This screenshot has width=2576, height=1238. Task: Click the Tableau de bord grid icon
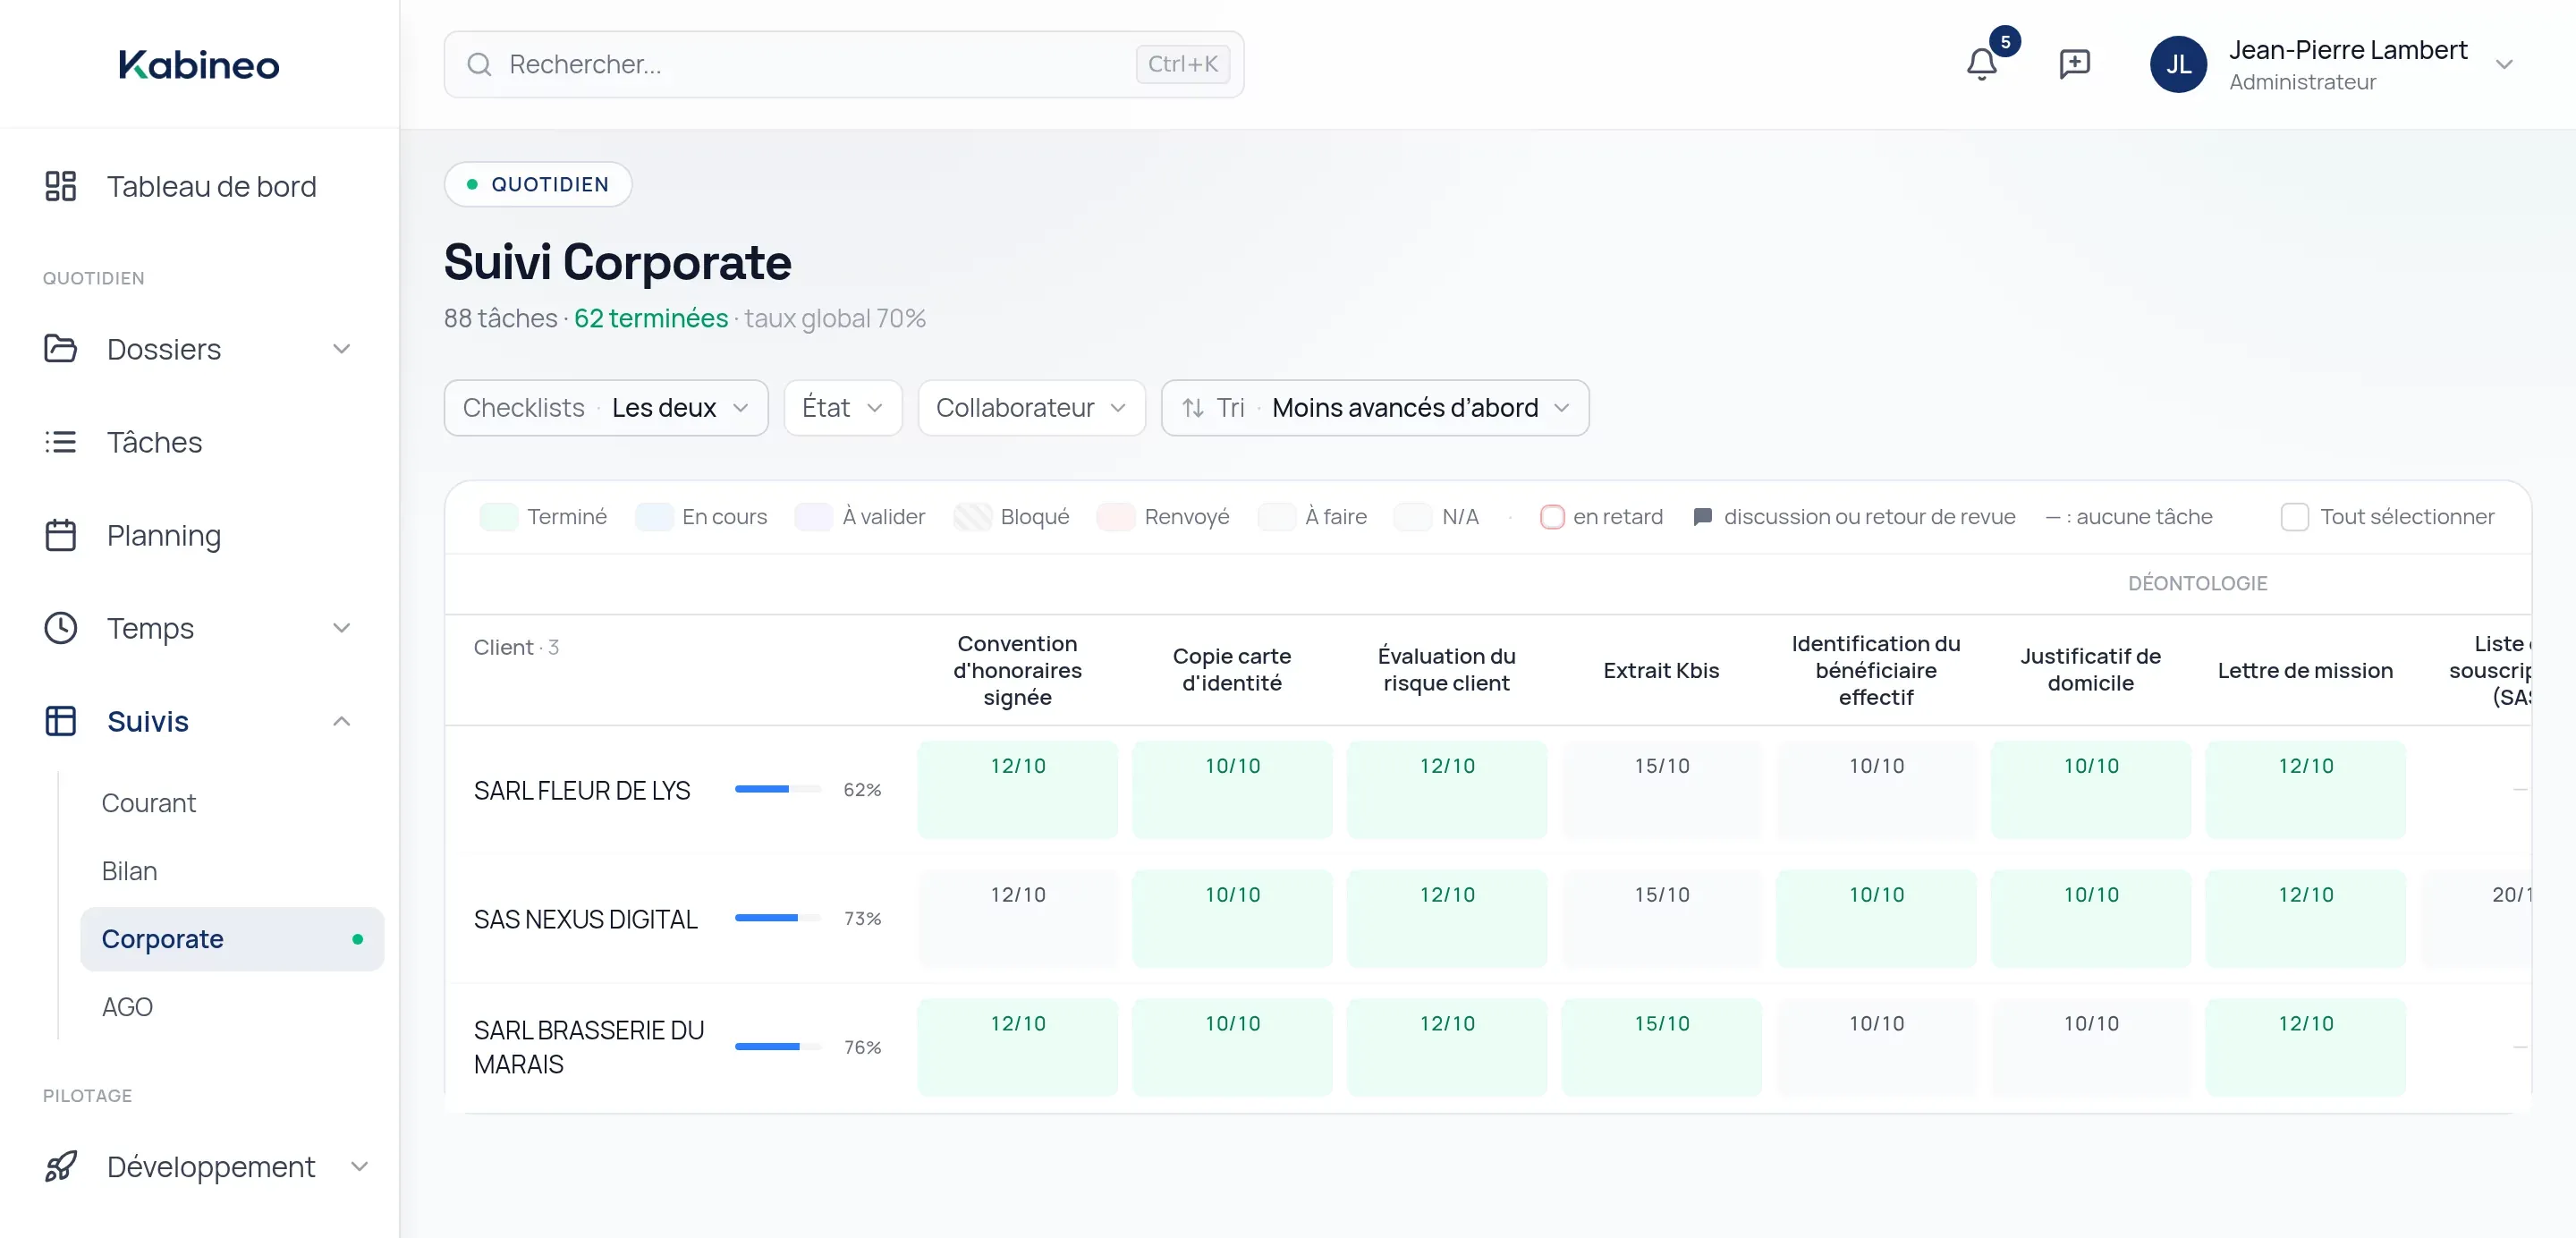(60, 186)
